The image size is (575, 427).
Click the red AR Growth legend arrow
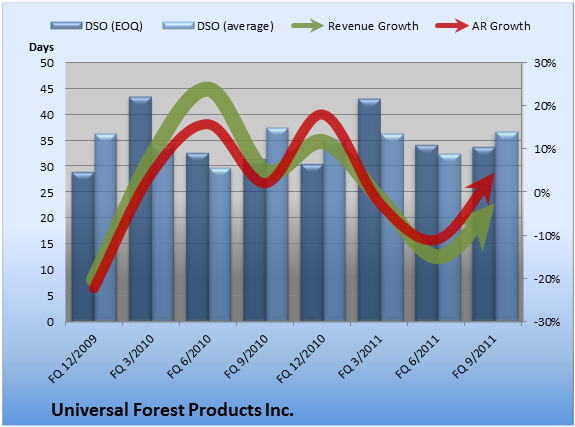tap(452, 26)
